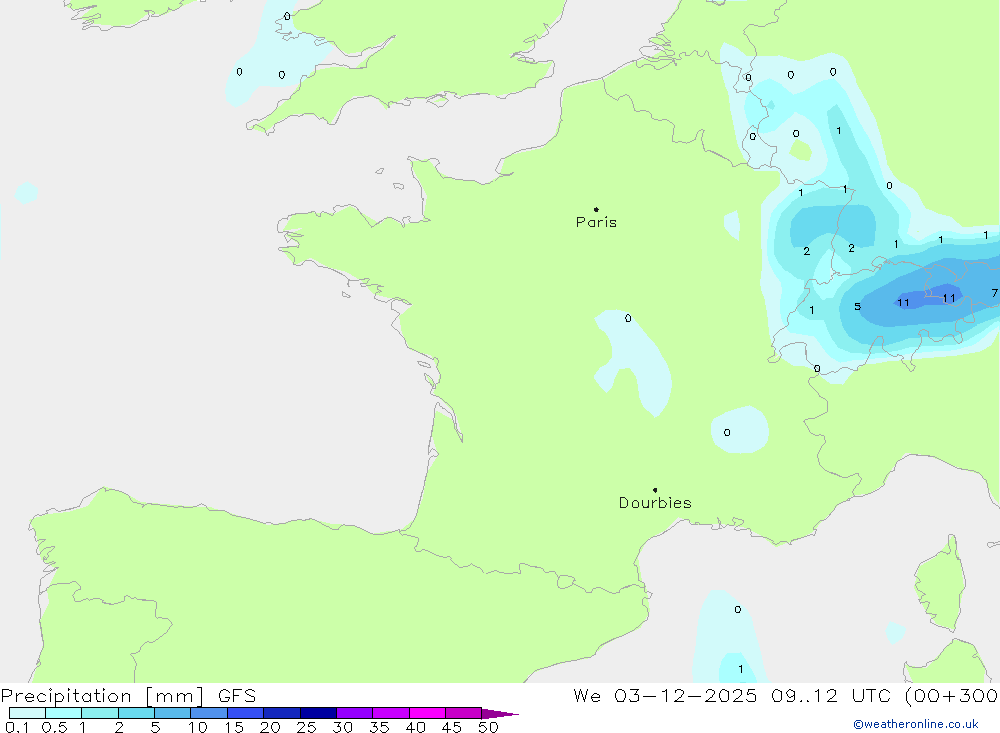The image size is (1000, 733).
Task: Pick the 40–45 mm magenta legend swatch
Action: 427,713
